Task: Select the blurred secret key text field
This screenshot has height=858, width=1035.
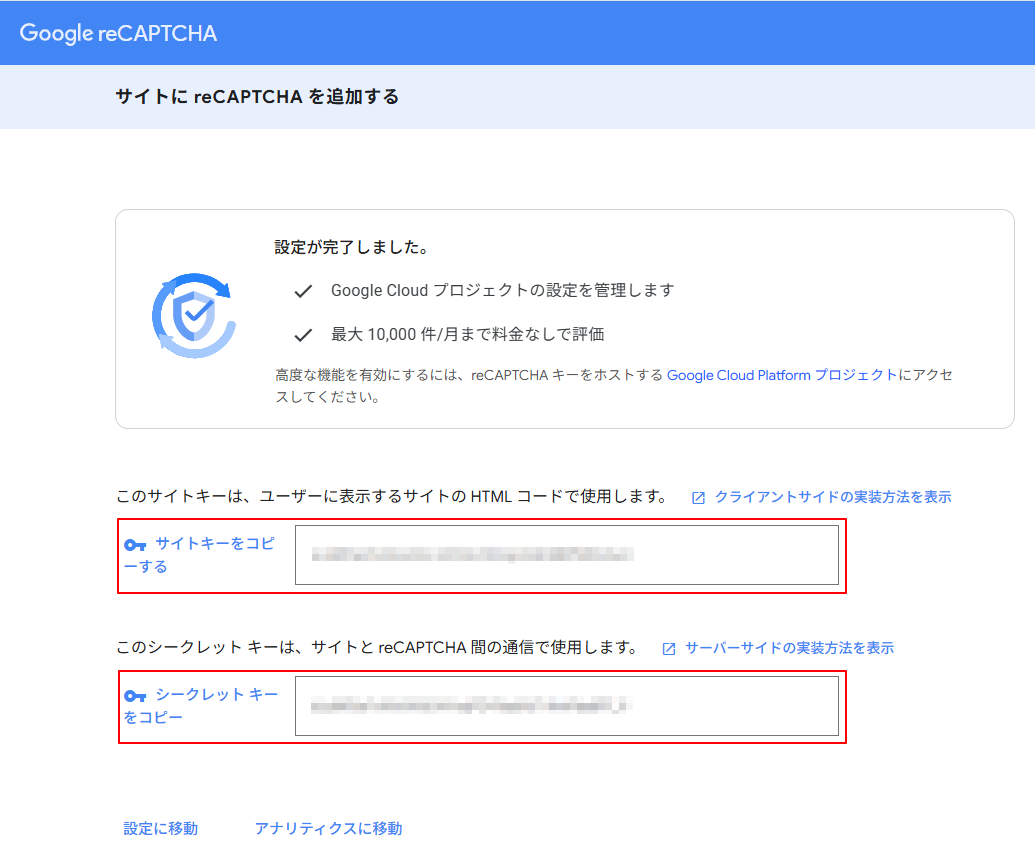Action: click(565, 707)
